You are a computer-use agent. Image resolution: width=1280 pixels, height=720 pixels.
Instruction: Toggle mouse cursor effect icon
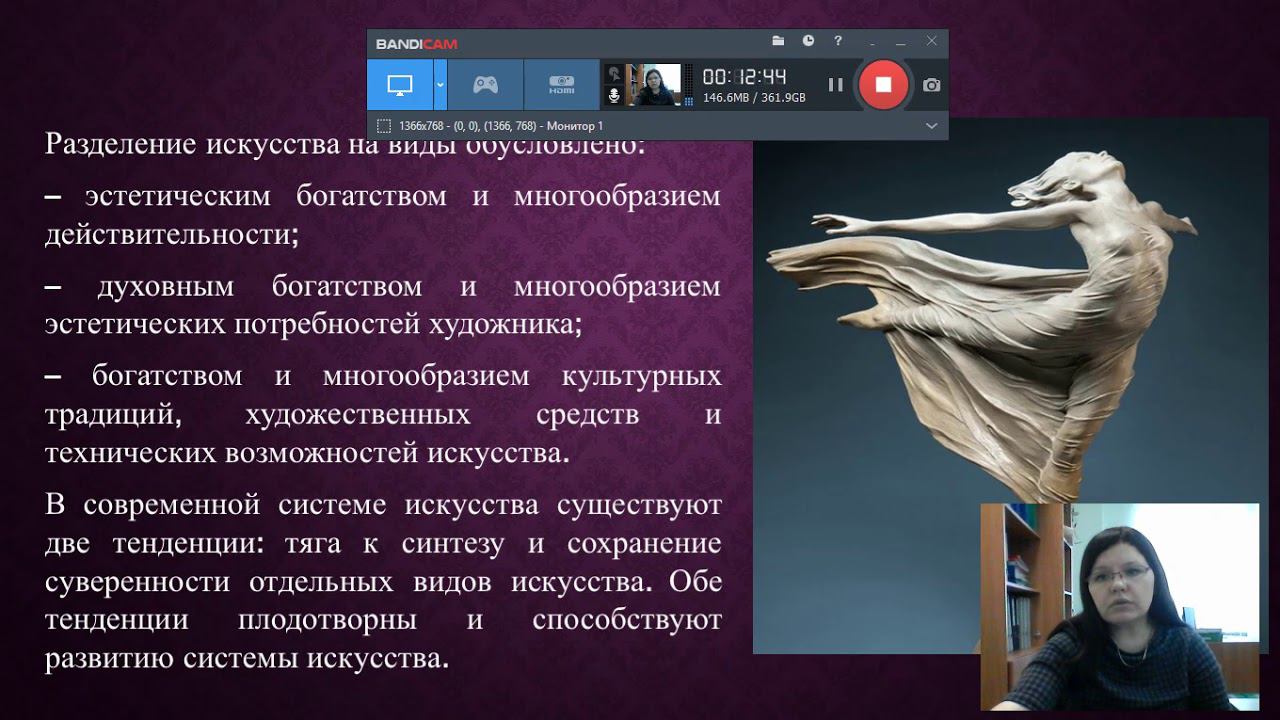click(614, 73)
